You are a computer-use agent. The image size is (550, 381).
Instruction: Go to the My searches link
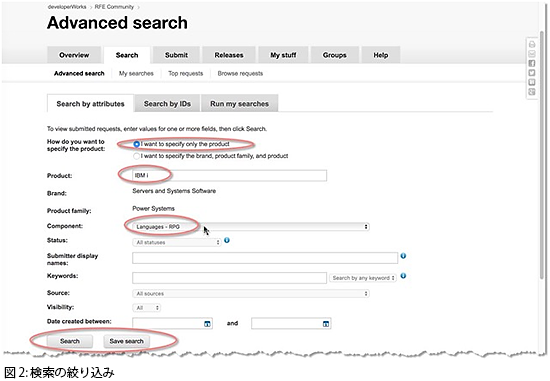(x=136, y=73)
